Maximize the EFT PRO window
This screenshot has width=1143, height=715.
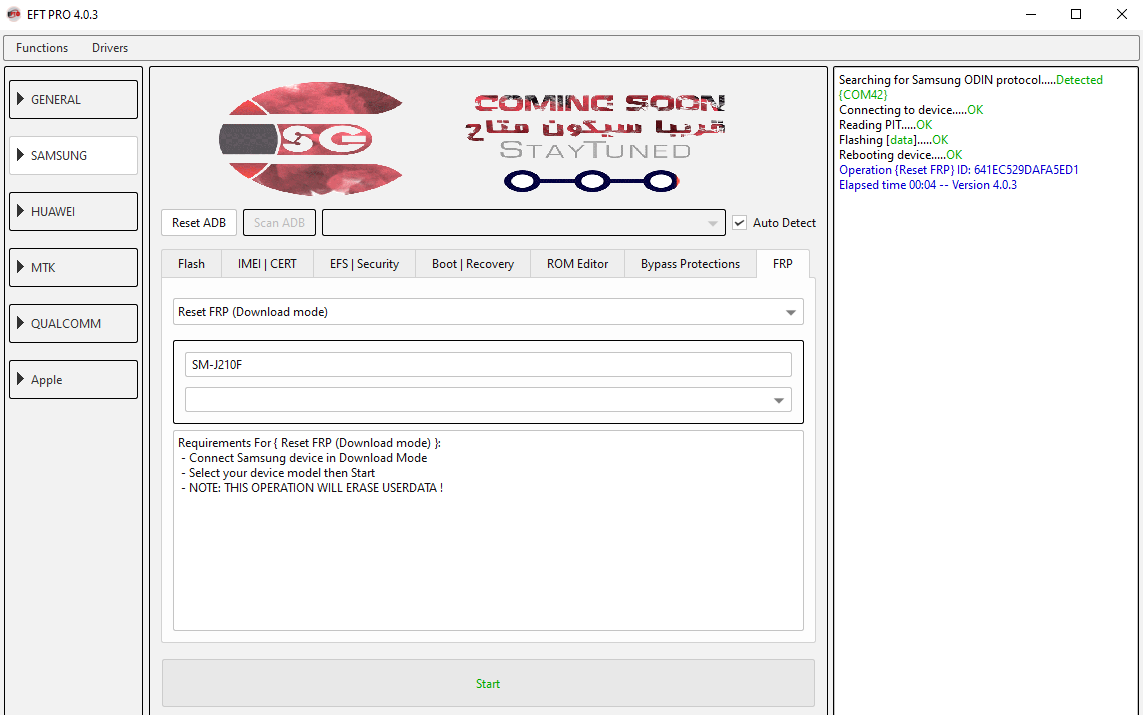coord(1076,15)
